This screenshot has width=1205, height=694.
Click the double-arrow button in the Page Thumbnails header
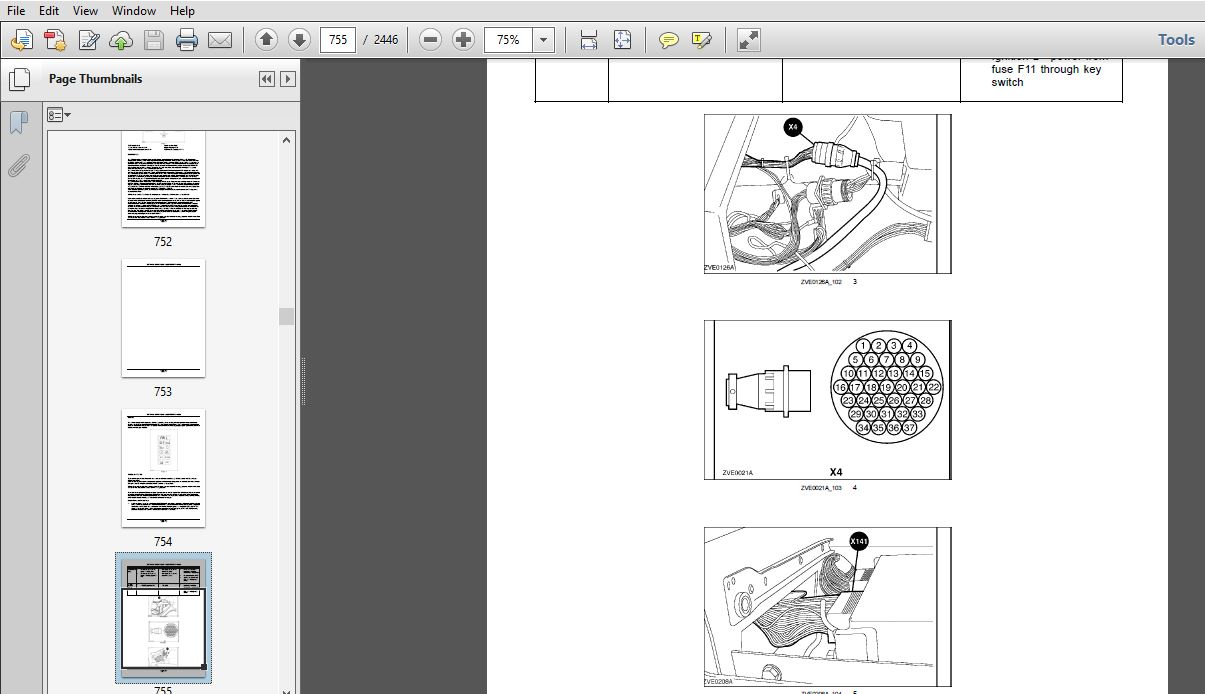coord(267,79)
